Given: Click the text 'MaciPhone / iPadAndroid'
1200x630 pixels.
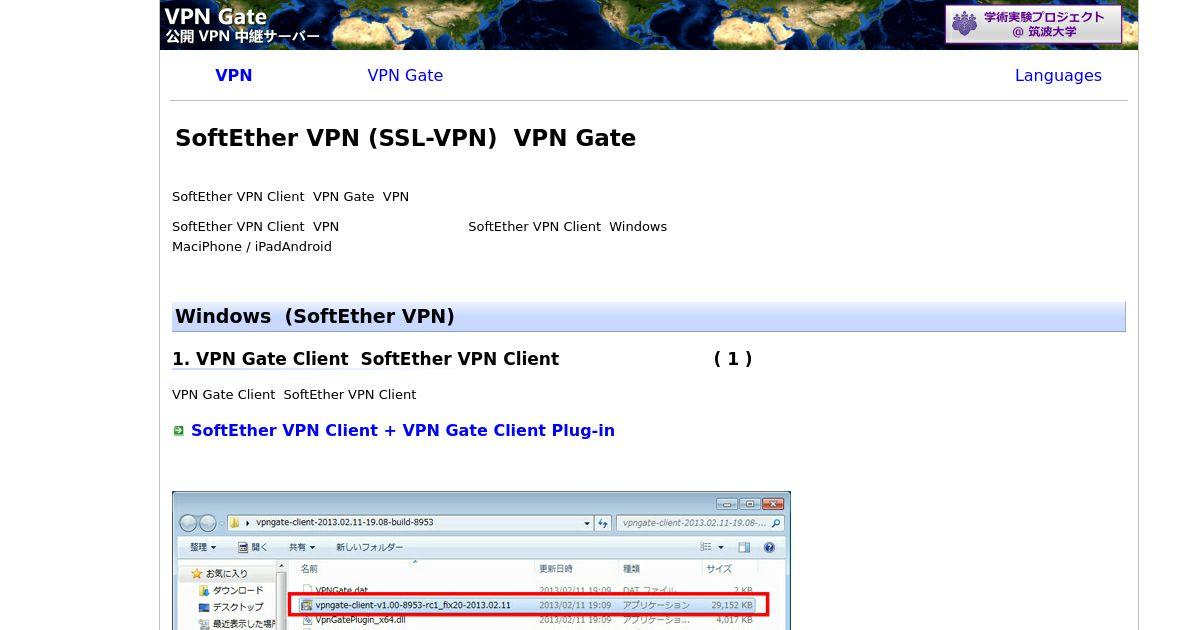Looking at the screenshot, I should click(252, 247).
